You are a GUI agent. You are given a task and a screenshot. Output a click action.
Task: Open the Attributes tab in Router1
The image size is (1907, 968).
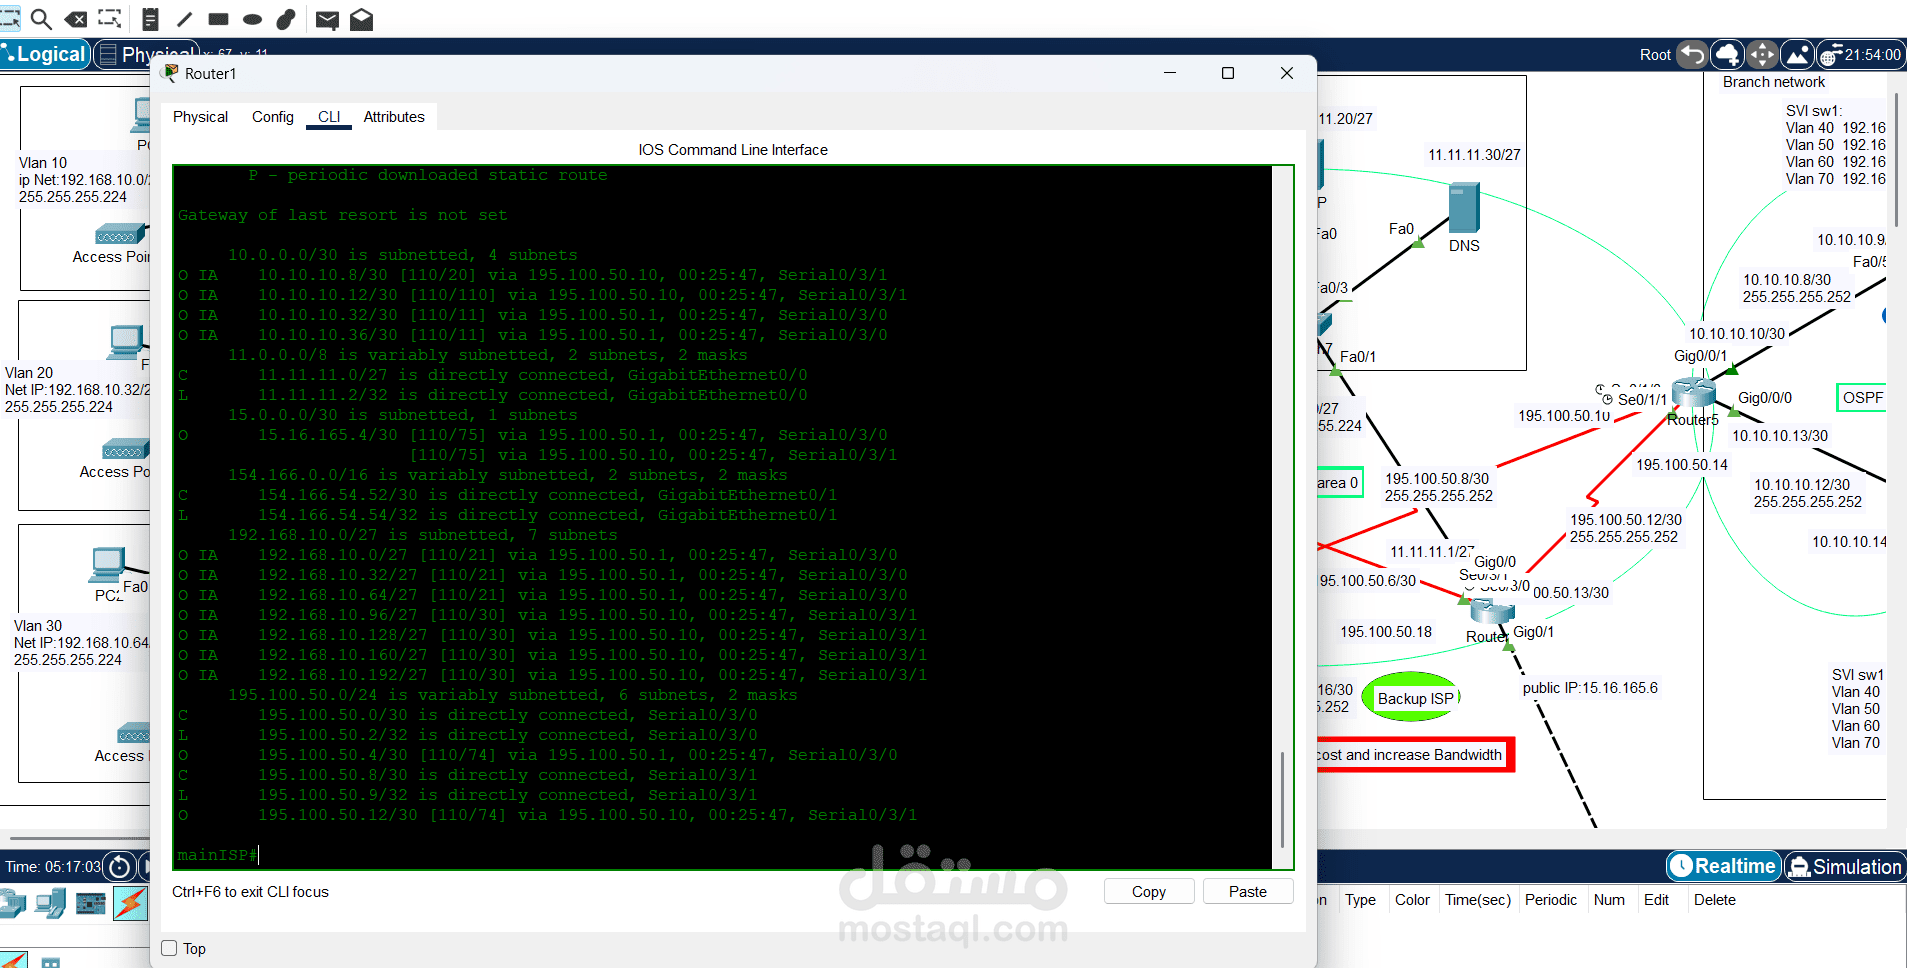pyautogui.click(x=394, y=117)
